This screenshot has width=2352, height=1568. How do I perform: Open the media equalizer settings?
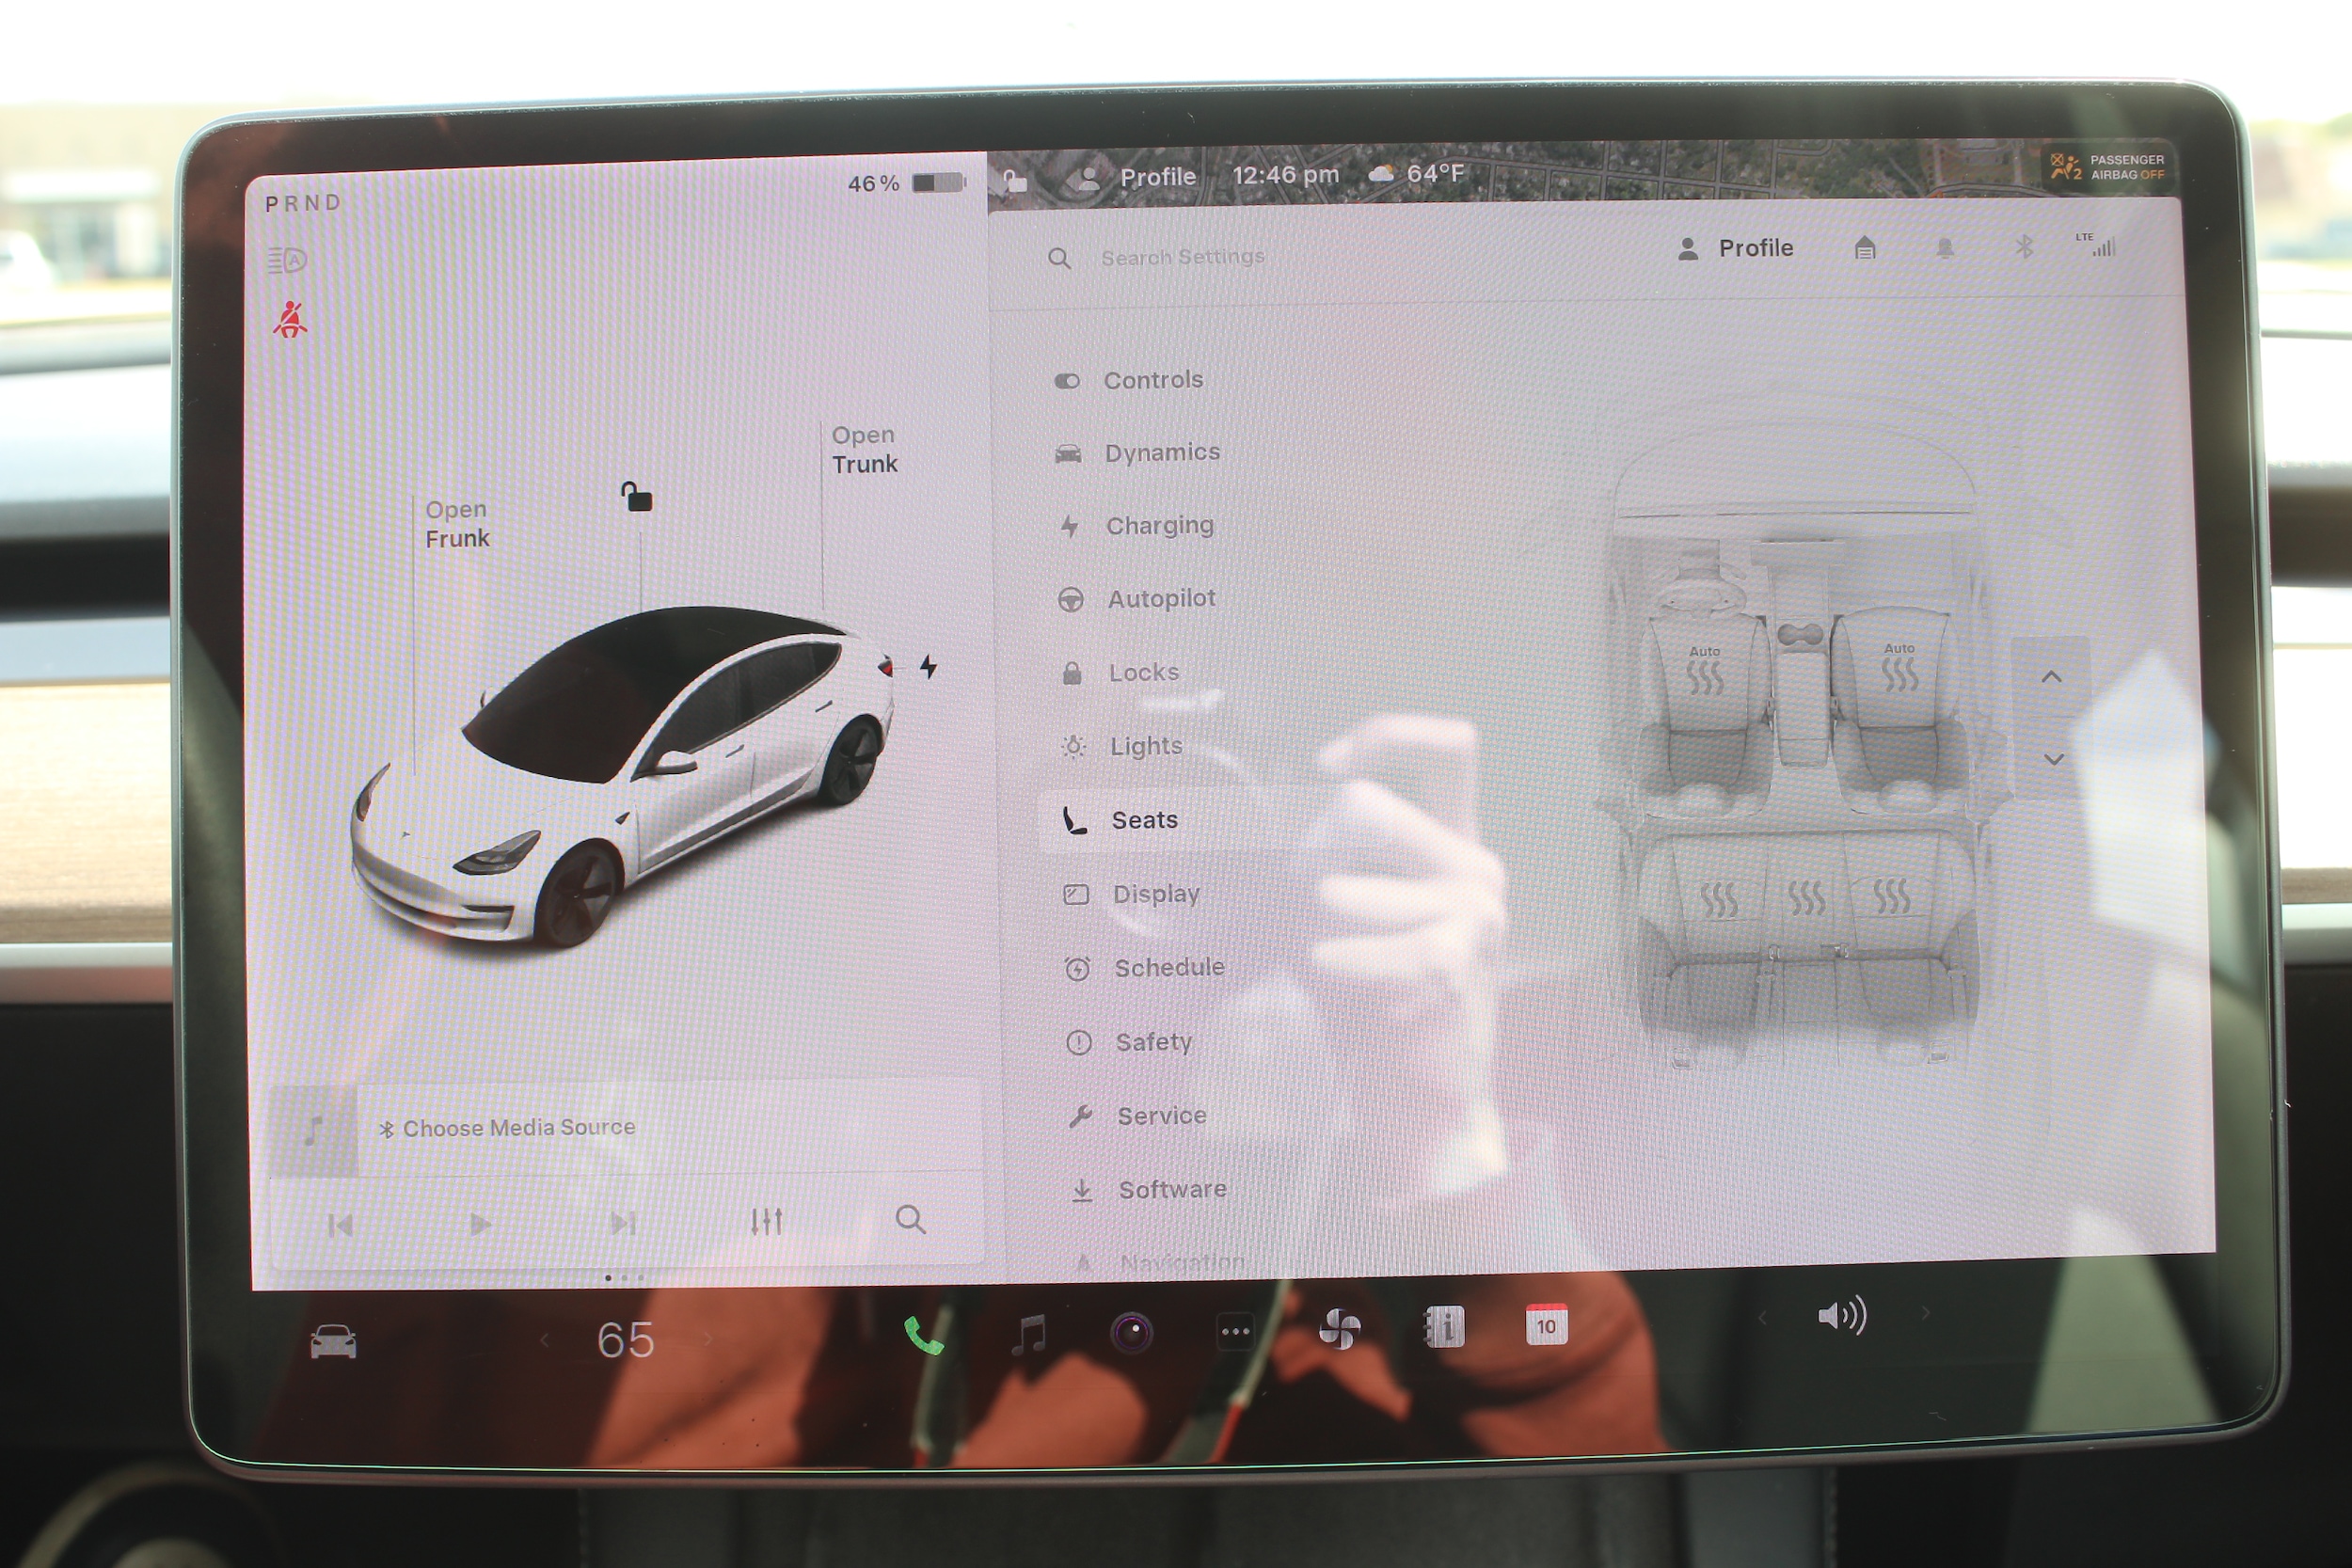766,1221
